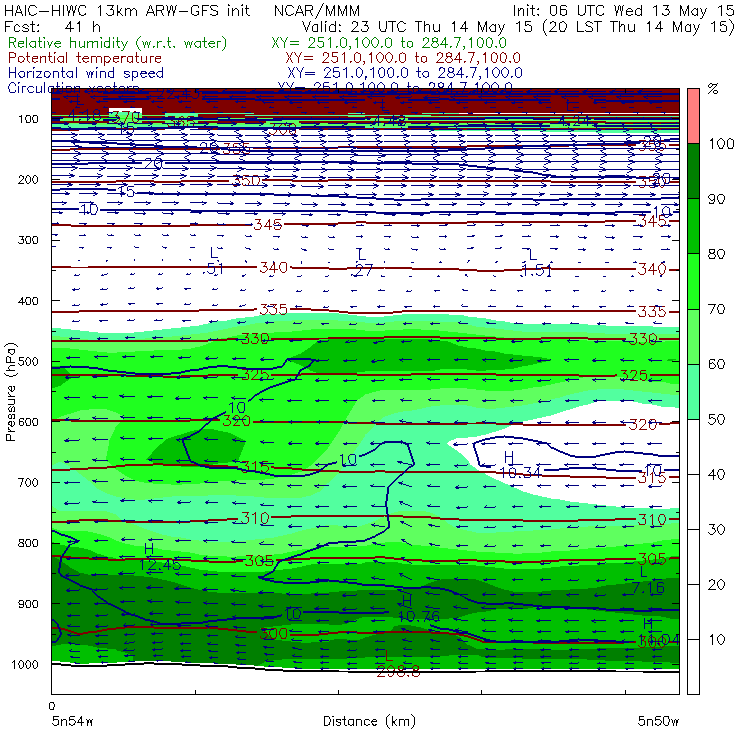
Task: Click the 'H 10.34' wind speed maximum
Action: pyautogui.click(x=520, y=465)
